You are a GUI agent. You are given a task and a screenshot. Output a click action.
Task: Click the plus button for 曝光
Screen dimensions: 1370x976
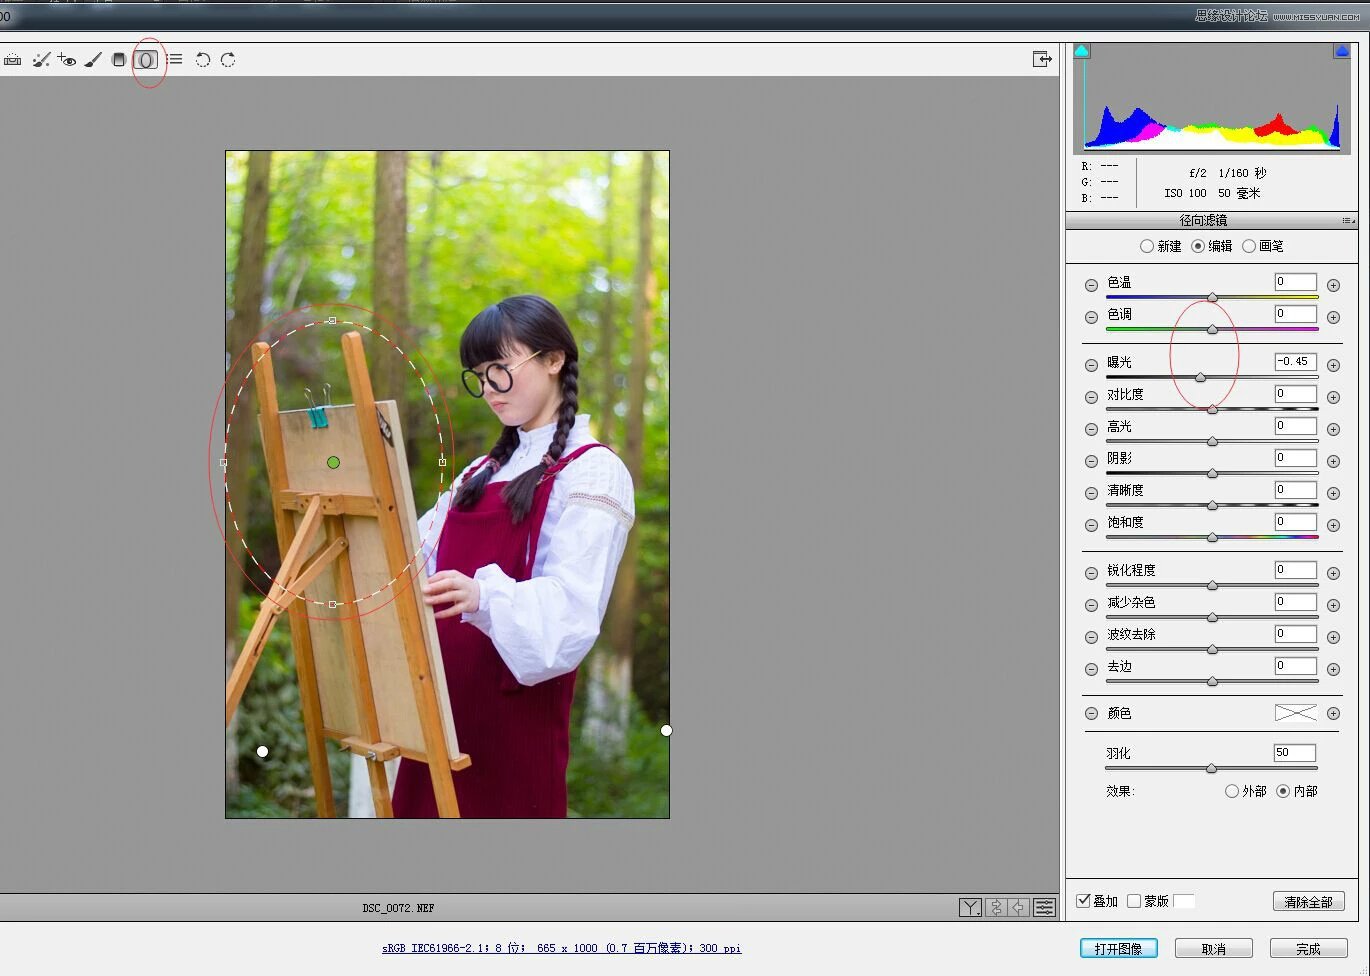(x=1333, y=365)
